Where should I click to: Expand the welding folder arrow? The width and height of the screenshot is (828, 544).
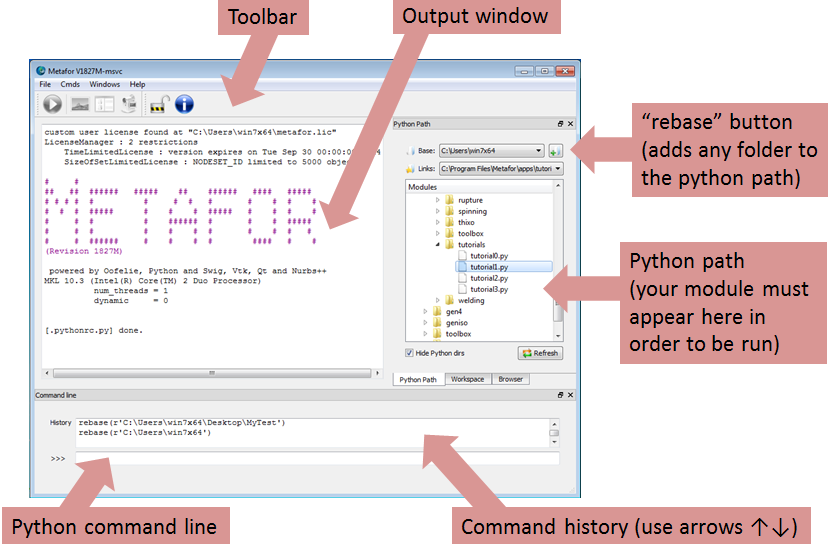437,300
